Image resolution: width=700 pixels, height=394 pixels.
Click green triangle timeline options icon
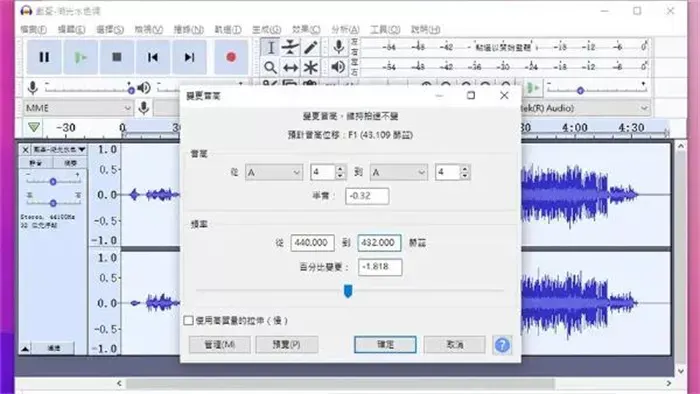point(34,128)
